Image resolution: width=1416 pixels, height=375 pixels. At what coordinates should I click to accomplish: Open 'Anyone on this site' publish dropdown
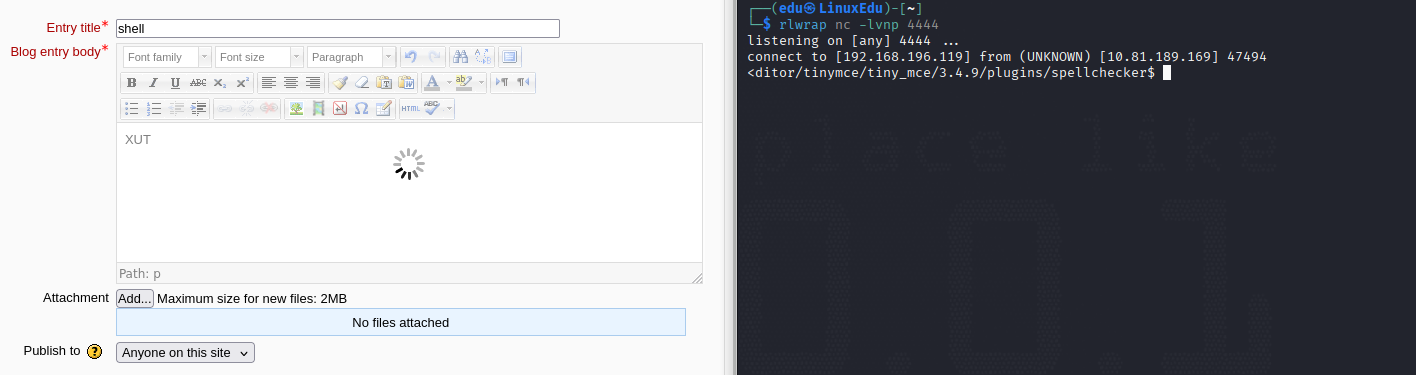point(186,352)
